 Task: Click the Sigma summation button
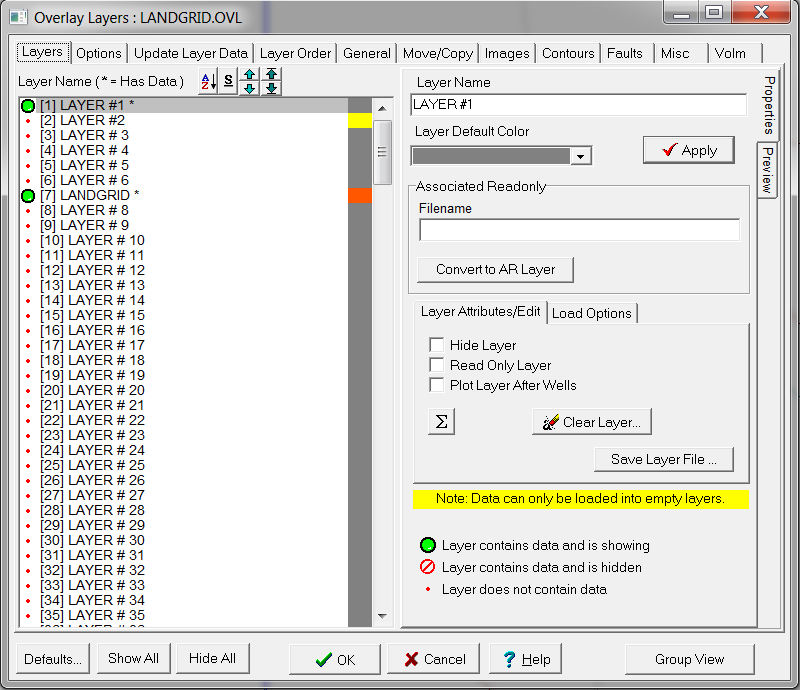point(440,422)
